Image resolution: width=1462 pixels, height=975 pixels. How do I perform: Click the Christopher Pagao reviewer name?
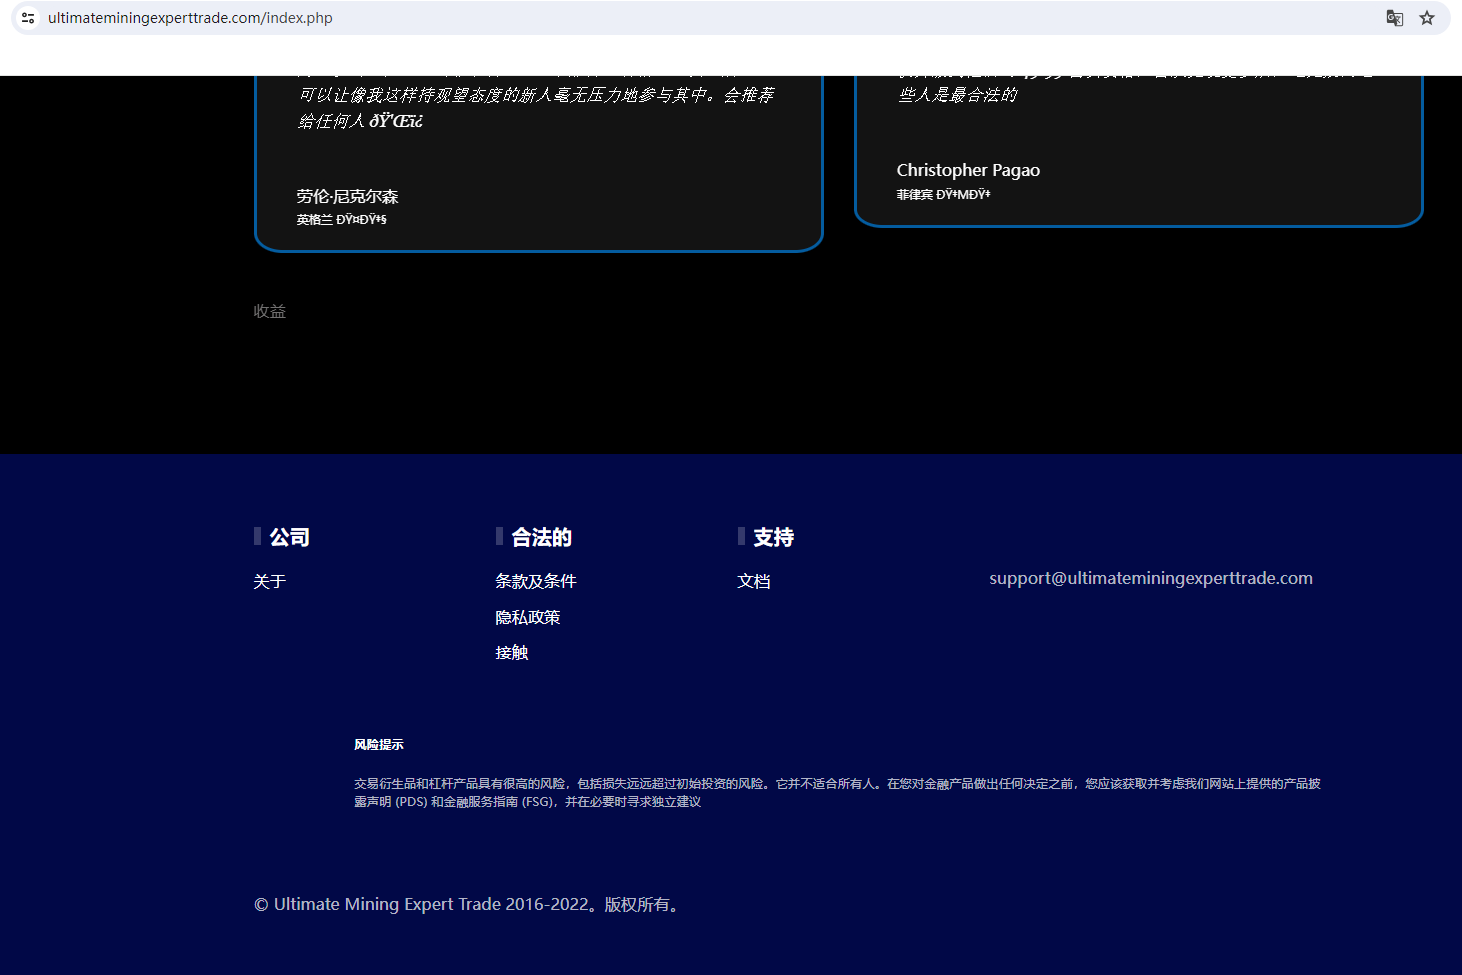(968, 171)
